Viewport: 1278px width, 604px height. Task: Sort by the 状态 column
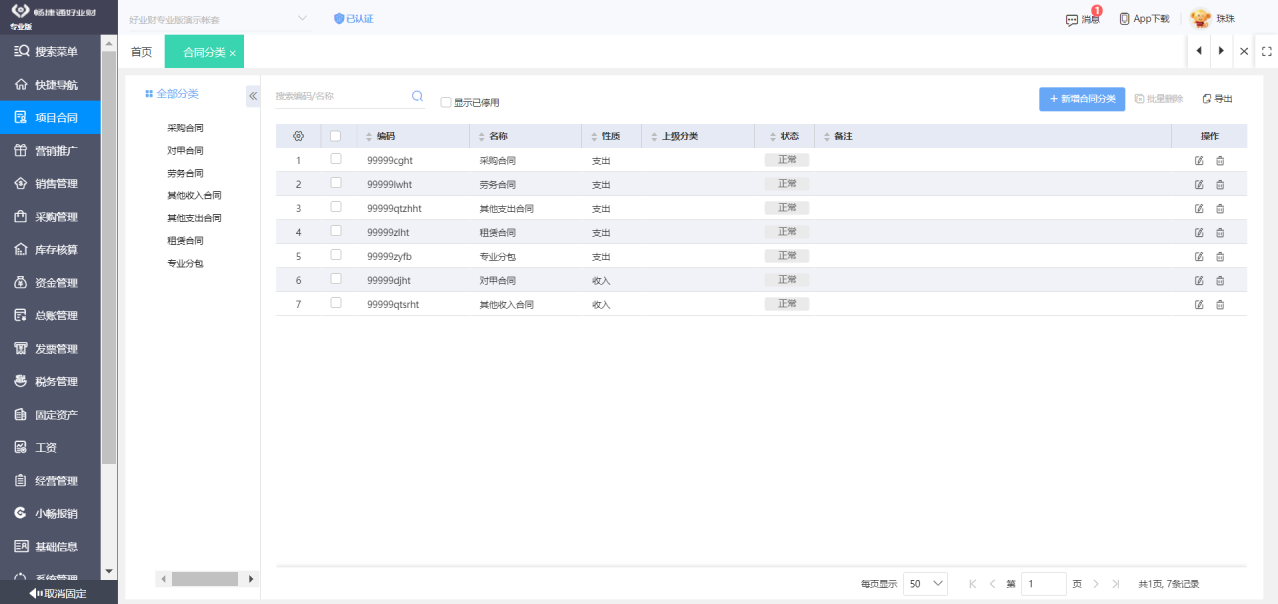pyautogui.click(x=773, y=137)
